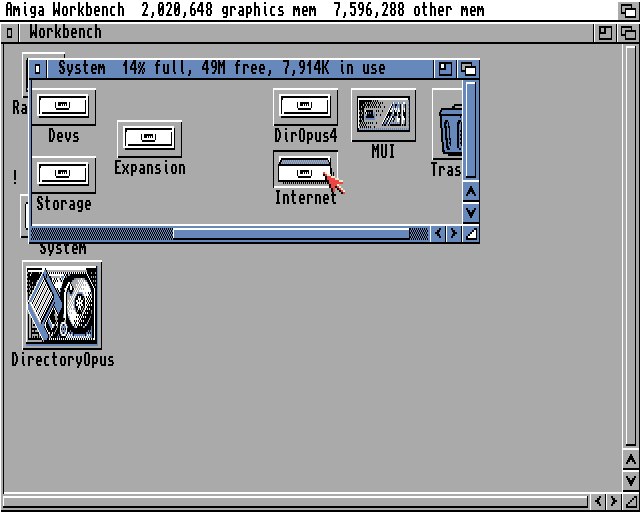Click Workbench window depth gadget
640x512 pixels.
tap(628, 33)
